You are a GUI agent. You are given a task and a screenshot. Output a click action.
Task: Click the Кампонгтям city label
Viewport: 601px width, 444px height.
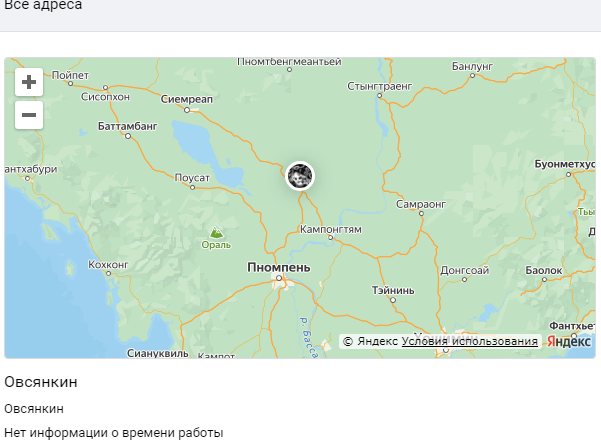point(330,229)
